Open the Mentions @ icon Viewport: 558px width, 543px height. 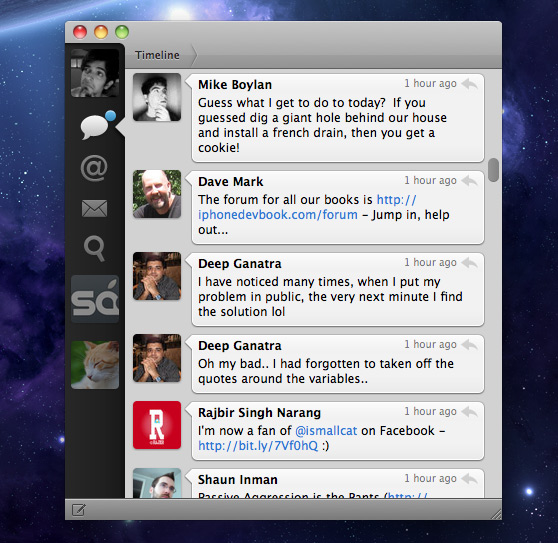click(x=94, y=168)
